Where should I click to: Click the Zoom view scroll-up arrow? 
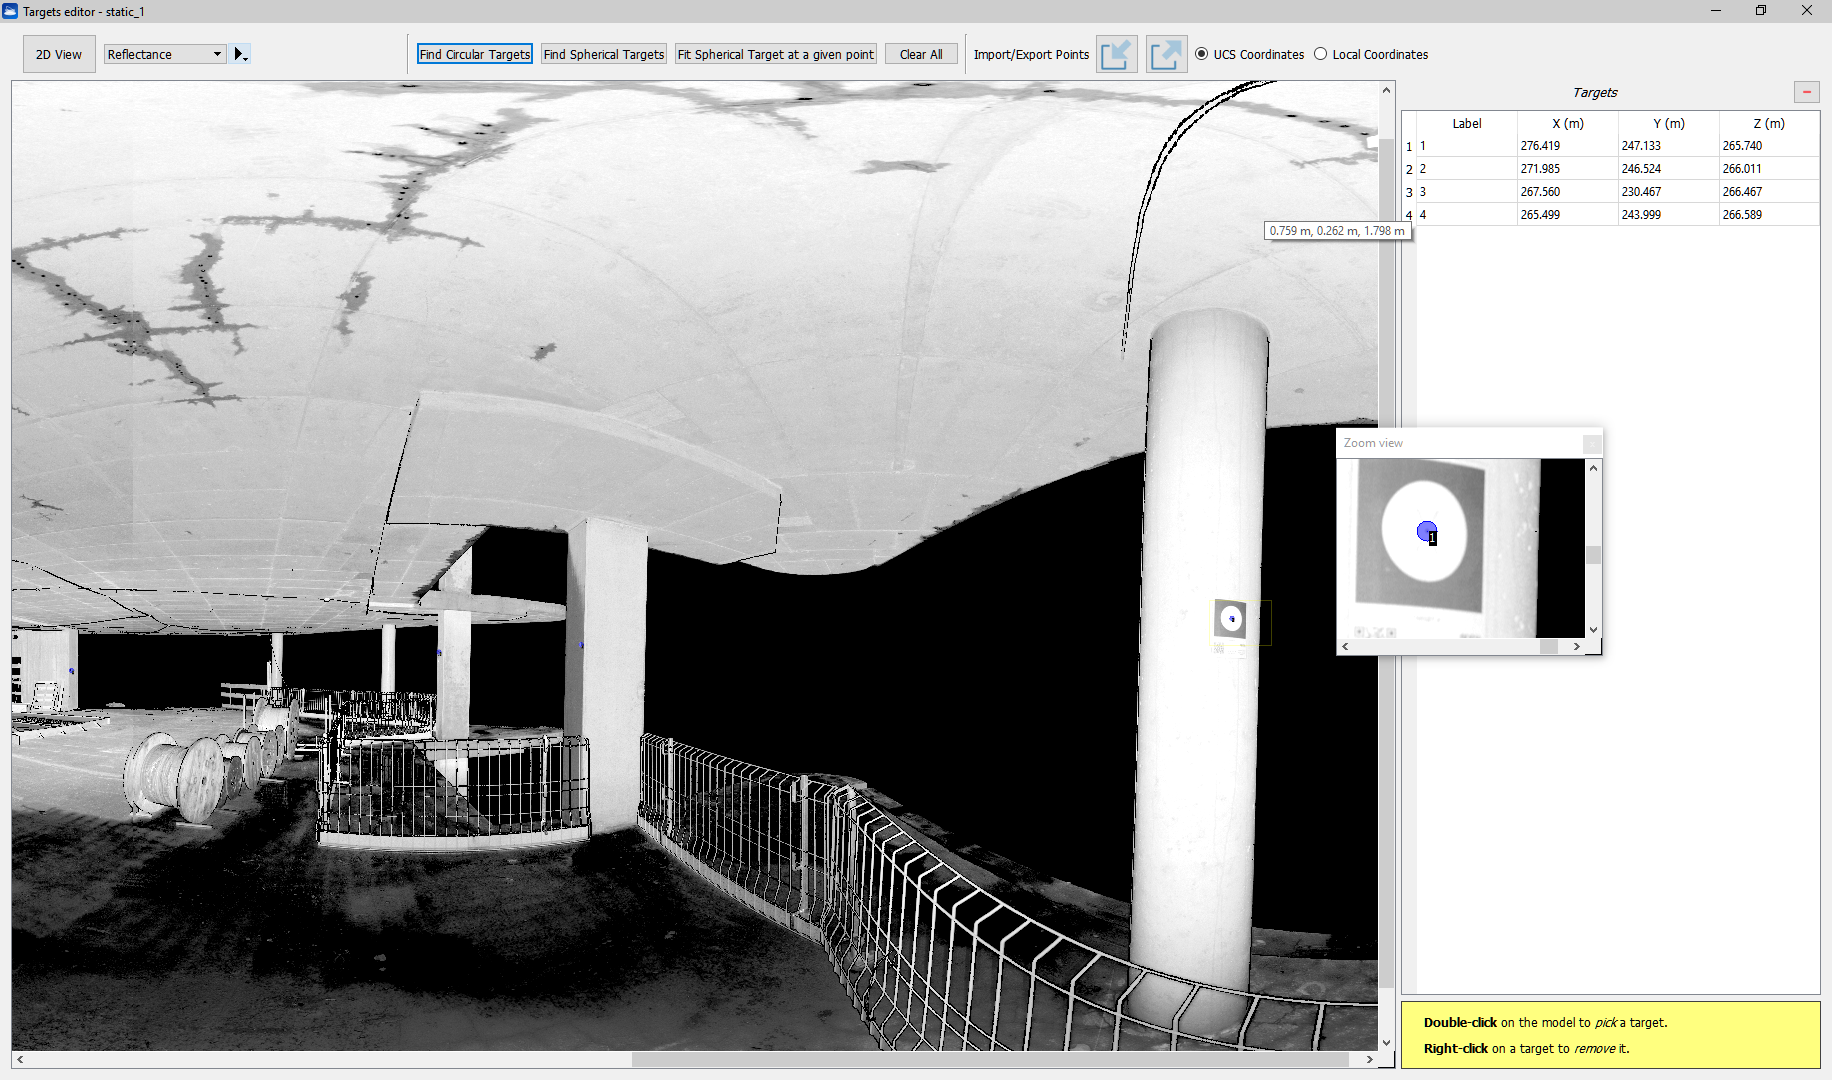pyautogui.click(x=1593, y=468)
